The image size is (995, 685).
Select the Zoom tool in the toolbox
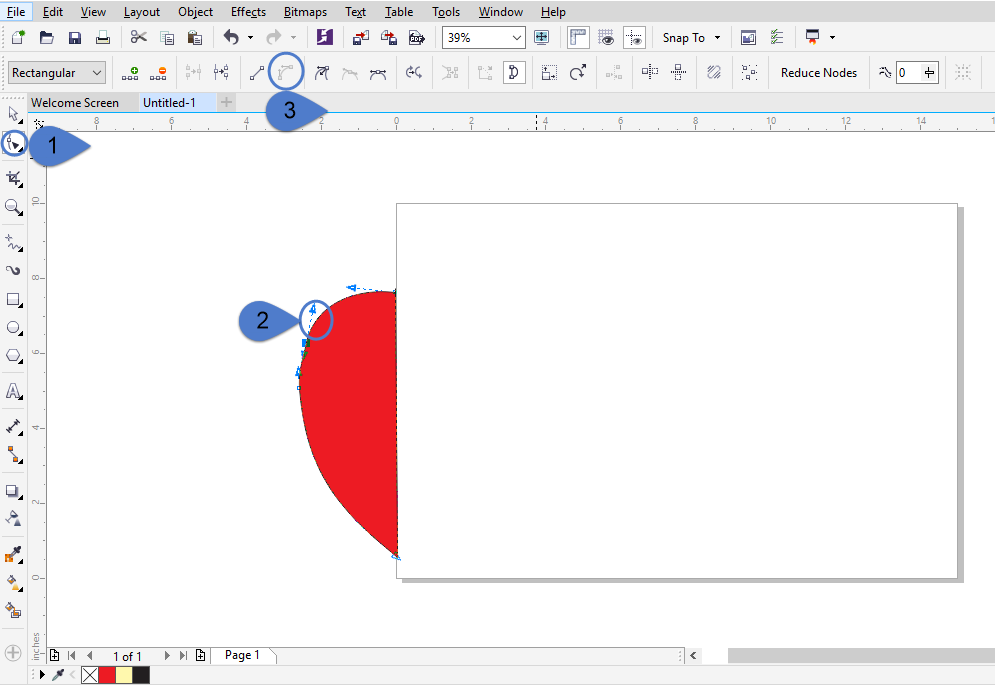[13, 208]
